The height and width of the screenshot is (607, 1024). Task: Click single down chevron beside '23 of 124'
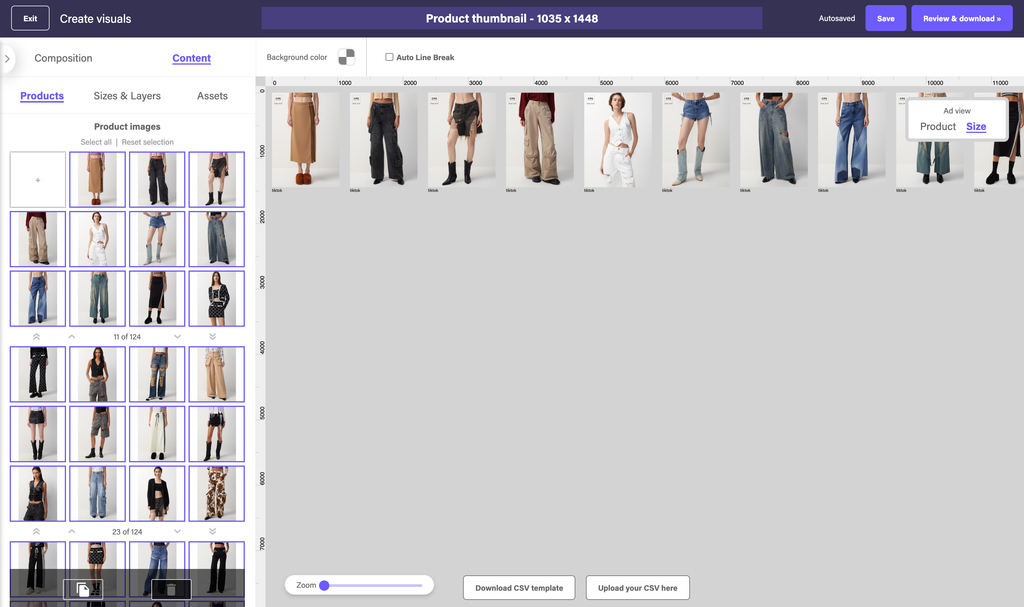coord(178,532)
